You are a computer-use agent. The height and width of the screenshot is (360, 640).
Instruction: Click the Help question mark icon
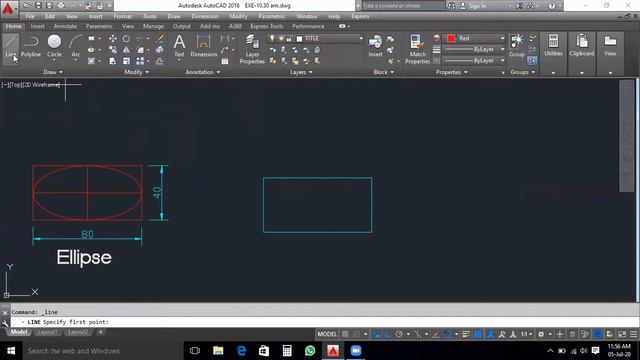[551, 6]
